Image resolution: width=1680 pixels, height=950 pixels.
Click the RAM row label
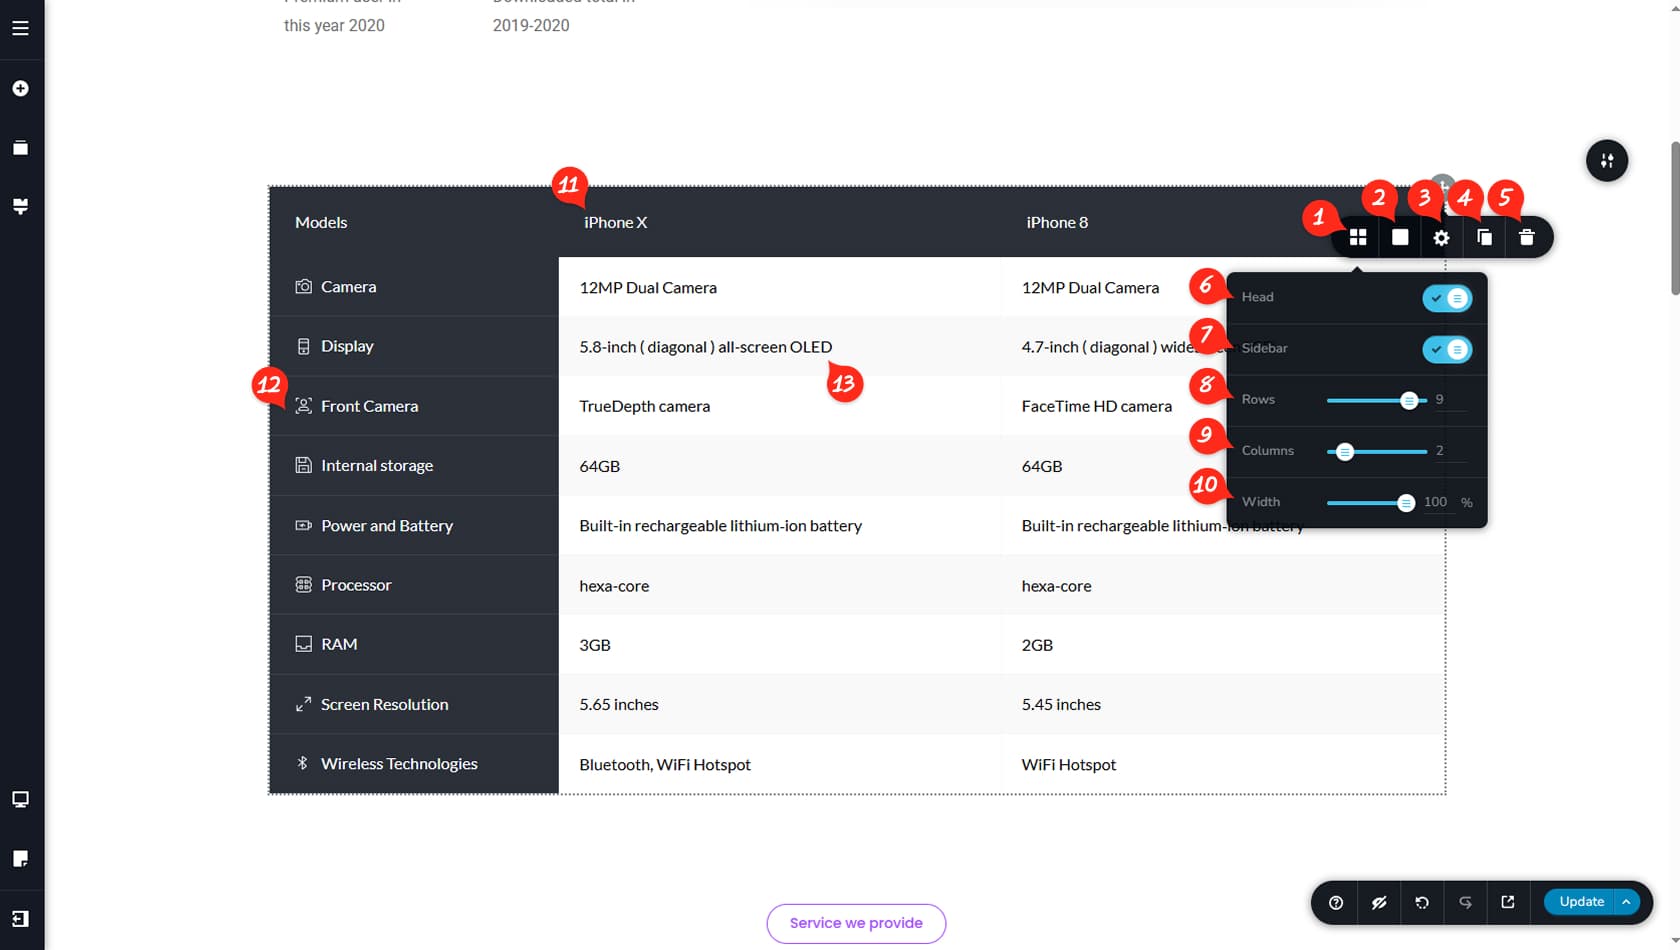pyautogui.click(x=339, y=644)
